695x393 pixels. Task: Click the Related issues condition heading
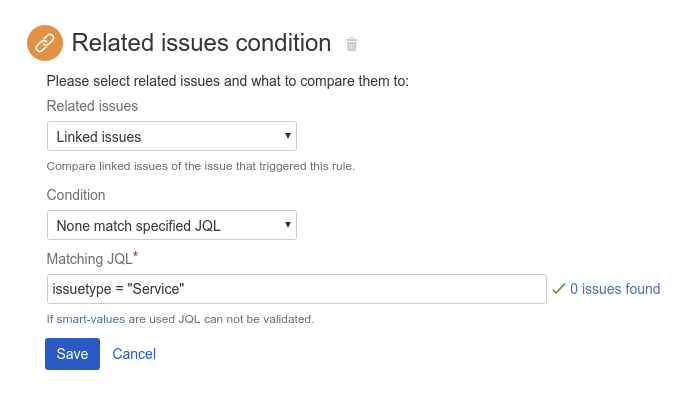[201, 43]
